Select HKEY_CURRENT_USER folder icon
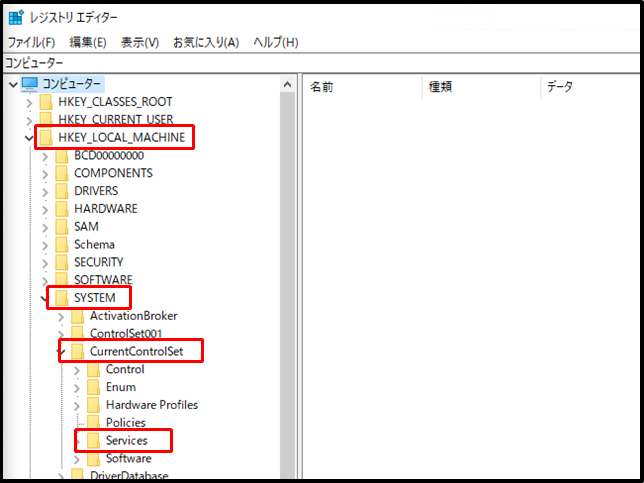Image resolution: width=644 pixels, height=483 pixels. [x=46, y=119]
